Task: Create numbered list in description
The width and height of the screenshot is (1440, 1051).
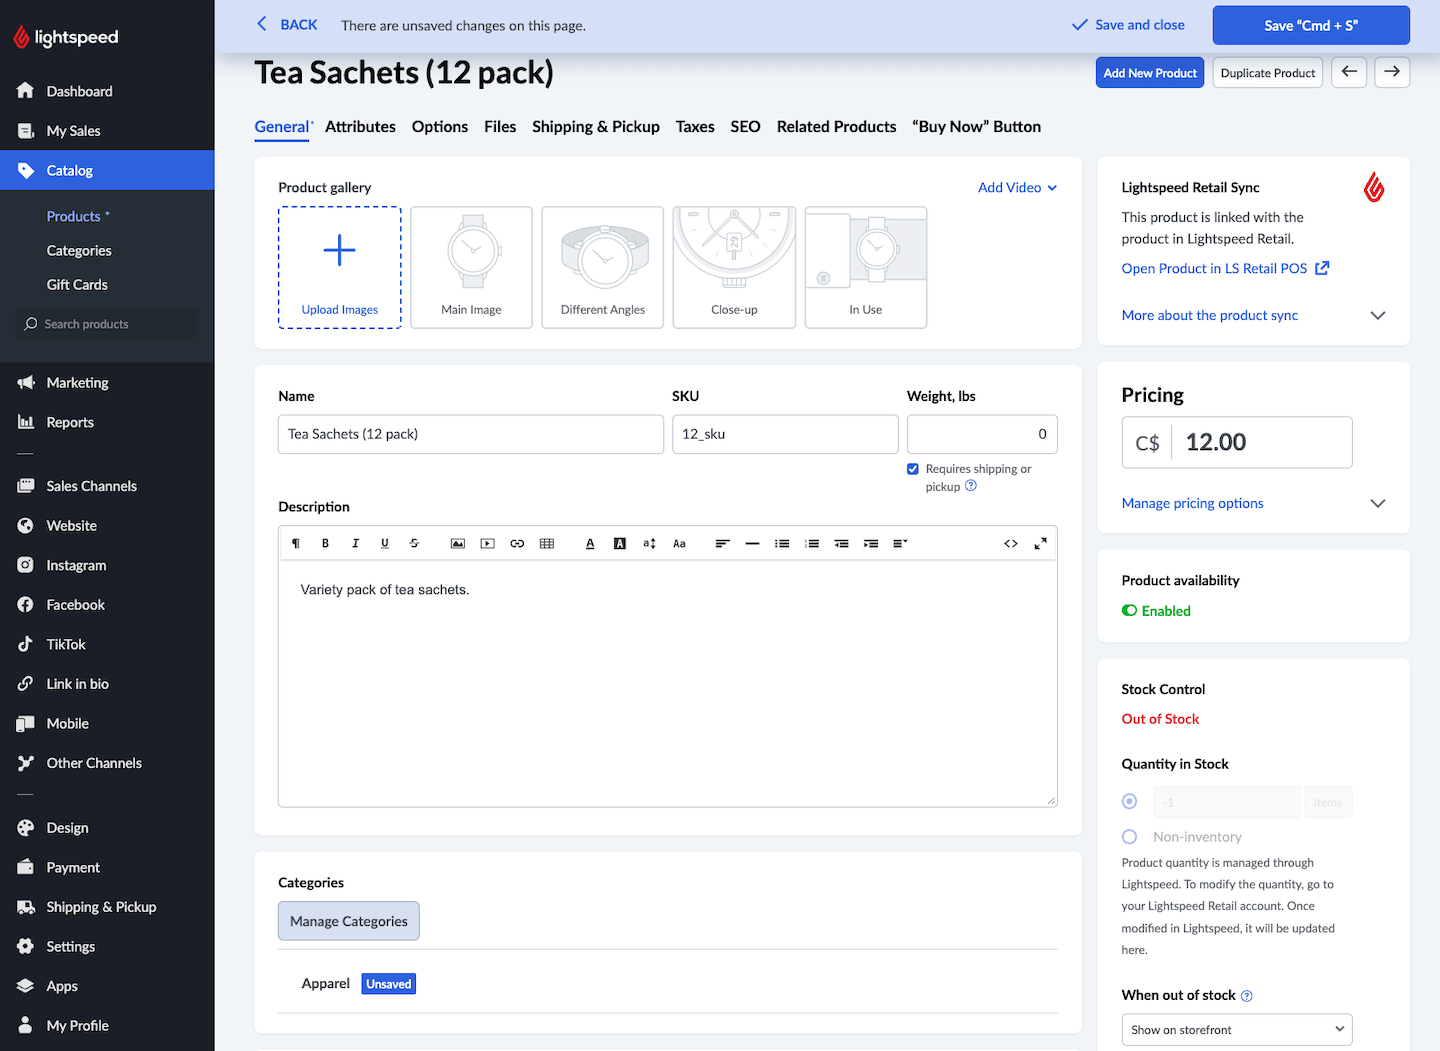Action: [812, 544]
